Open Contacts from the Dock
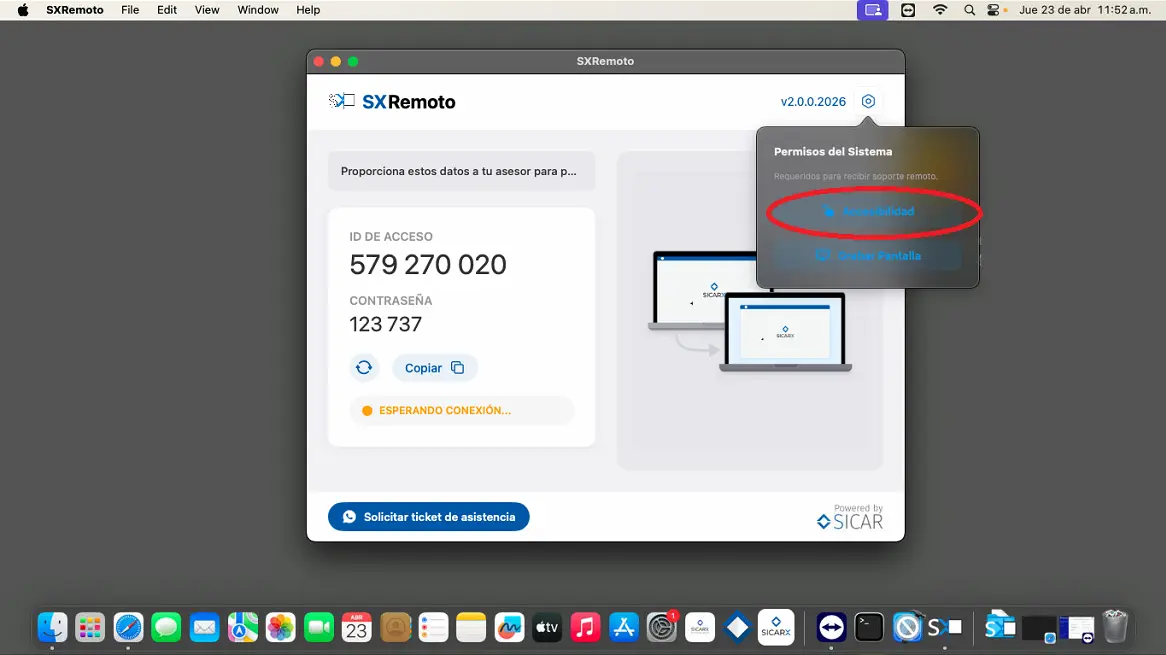Viewport: 1166px width, 655px height. (x=395, y=627)
